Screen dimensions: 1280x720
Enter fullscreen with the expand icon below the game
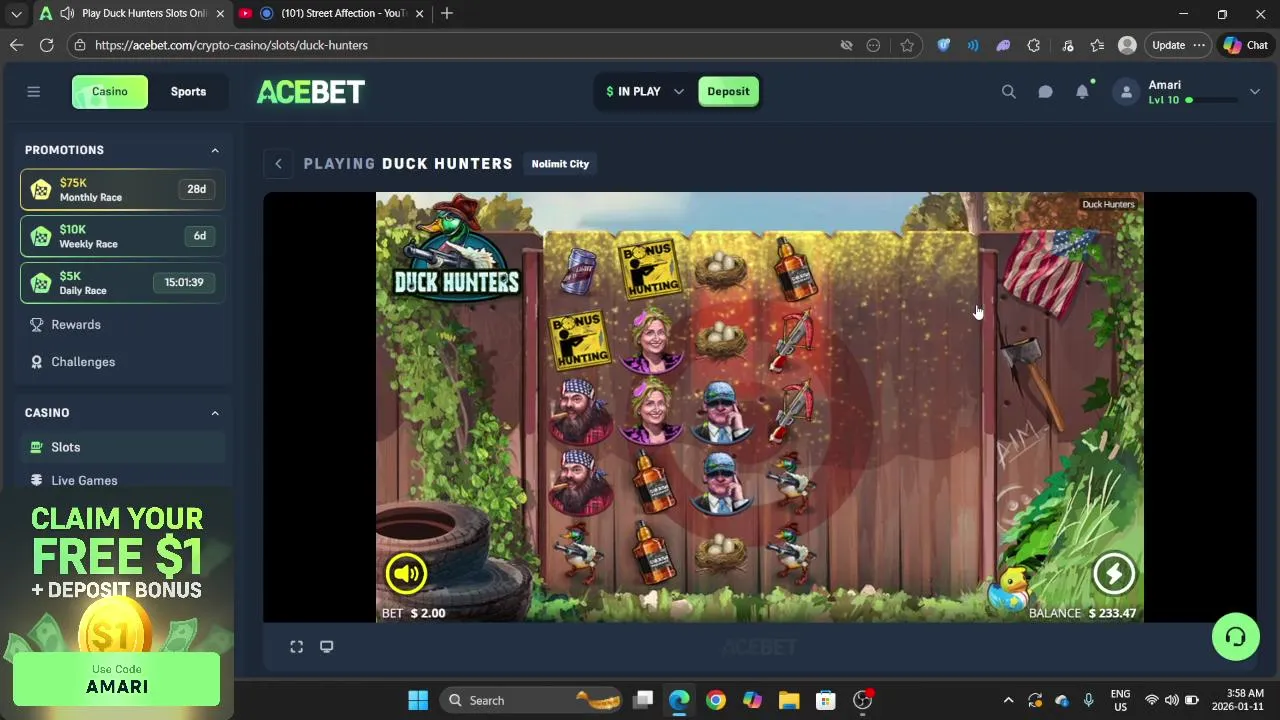(296, 647)
